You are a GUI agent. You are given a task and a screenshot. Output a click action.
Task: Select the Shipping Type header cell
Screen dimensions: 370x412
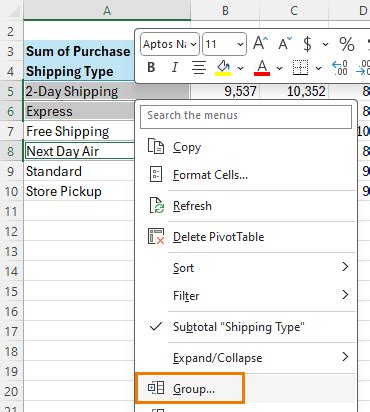pos(79,71)
